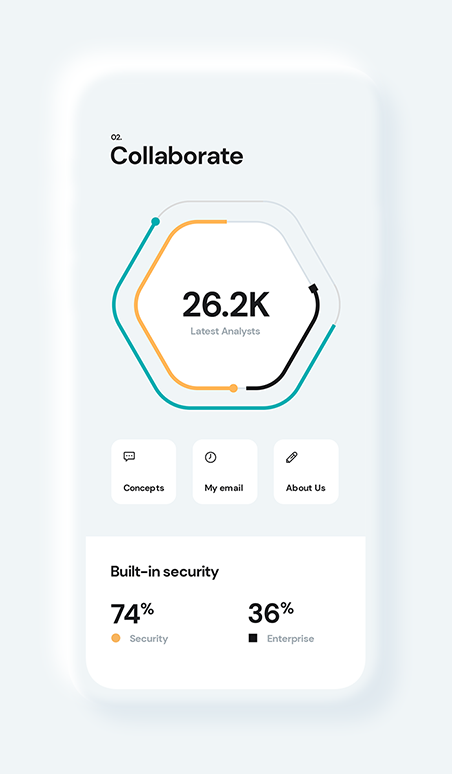
Task: Open the My email label
Action: (x=224, y=488)
